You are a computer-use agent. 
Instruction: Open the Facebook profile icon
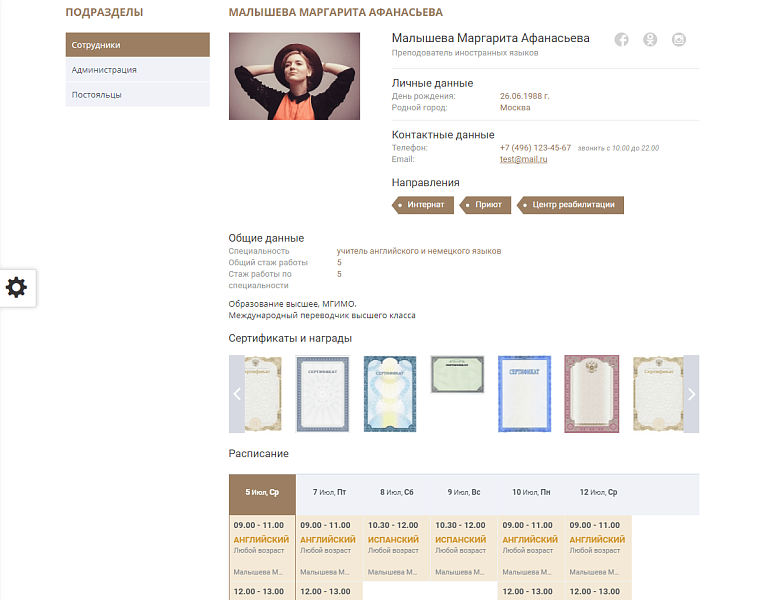621,40
